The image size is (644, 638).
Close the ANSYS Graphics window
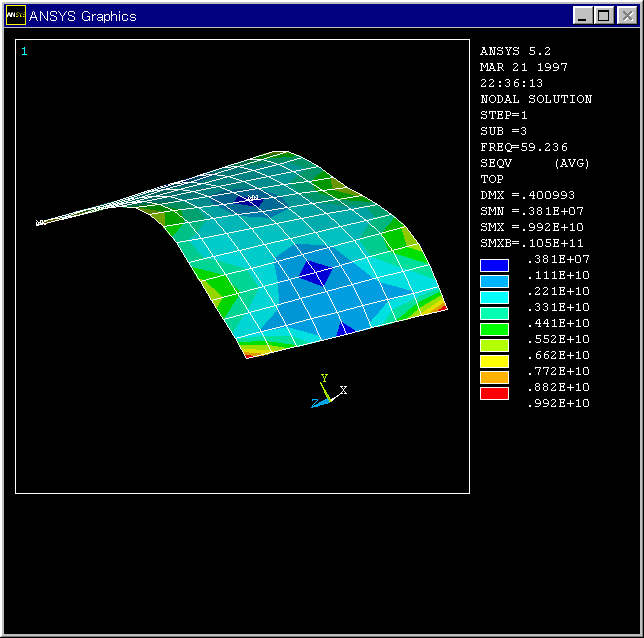pyautogui.click(x=626, y=16)
